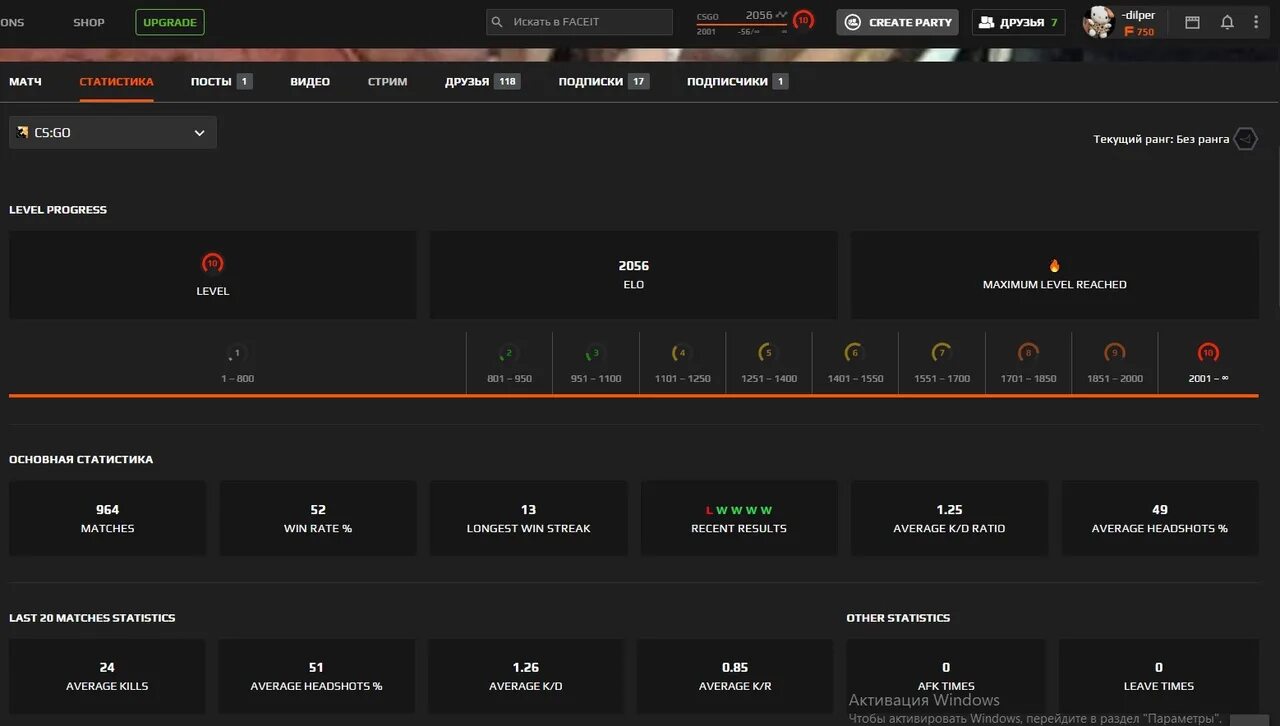The width and height of the screenshot is (1280, 726).
Task: Click the LEVEL PROGRESS heading
Action: 58,210
